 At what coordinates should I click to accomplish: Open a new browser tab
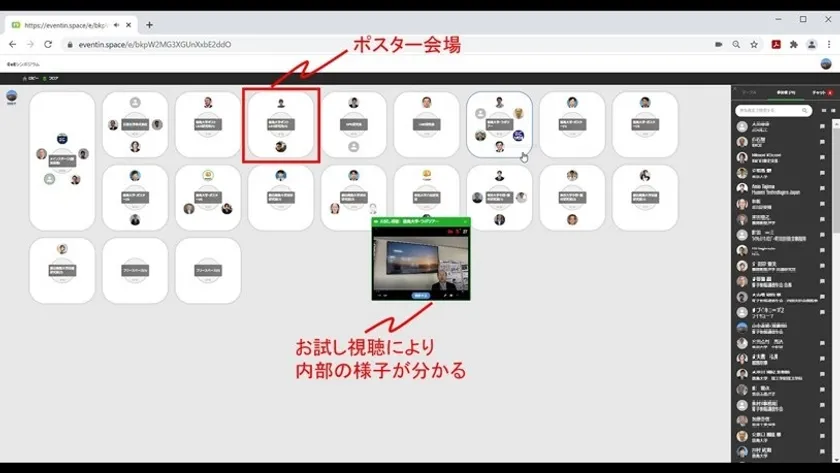[149, 25]
